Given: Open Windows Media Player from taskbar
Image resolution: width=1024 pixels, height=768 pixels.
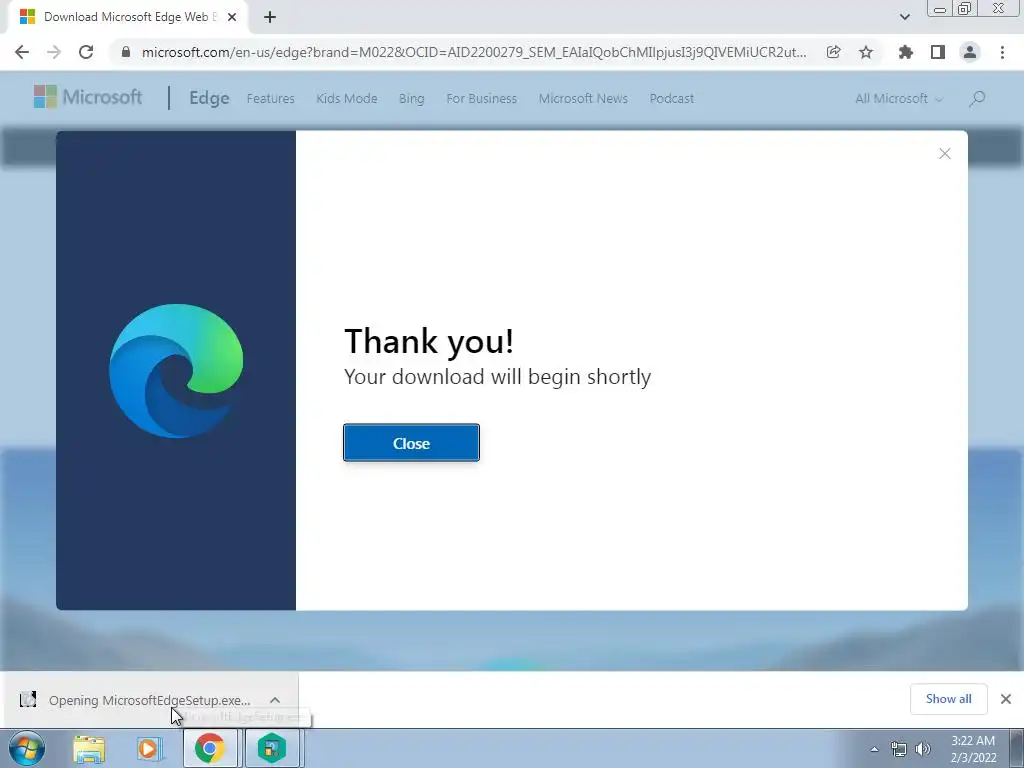Looking at the screenshot, I should tap(149, 749).
